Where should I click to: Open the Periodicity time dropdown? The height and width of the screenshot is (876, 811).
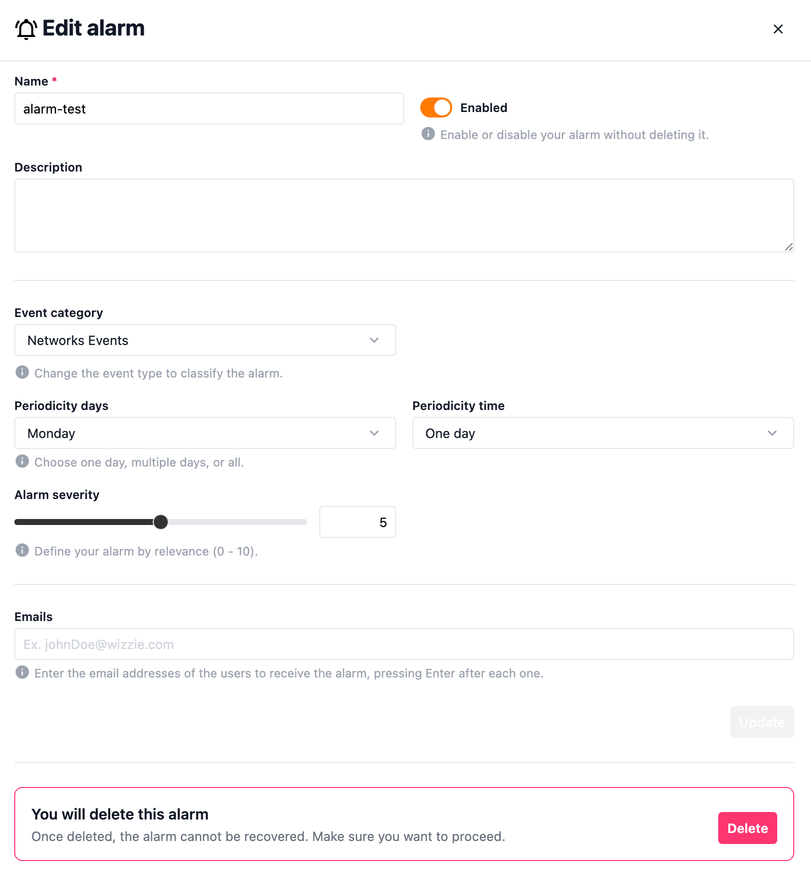pos(602,433)
